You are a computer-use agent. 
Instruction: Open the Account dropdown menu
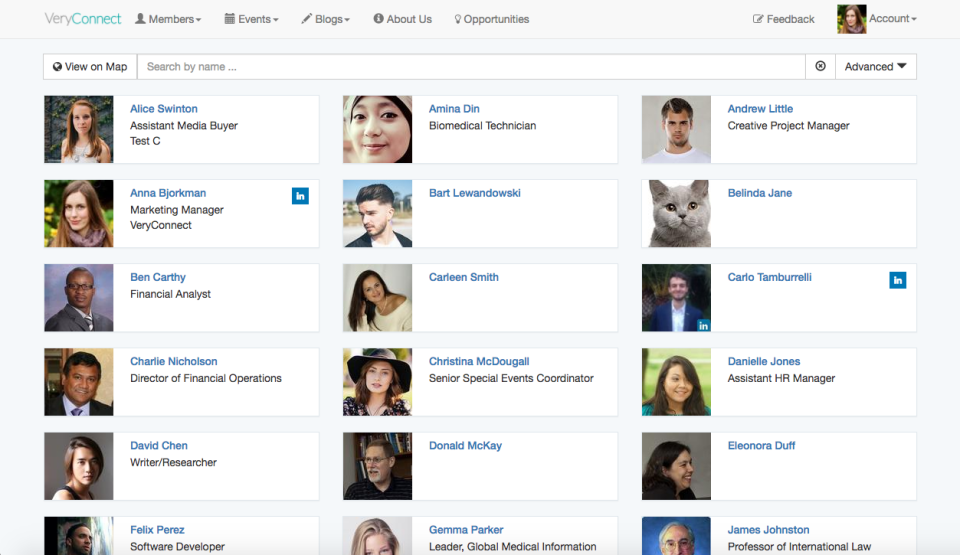pos(892,19)
